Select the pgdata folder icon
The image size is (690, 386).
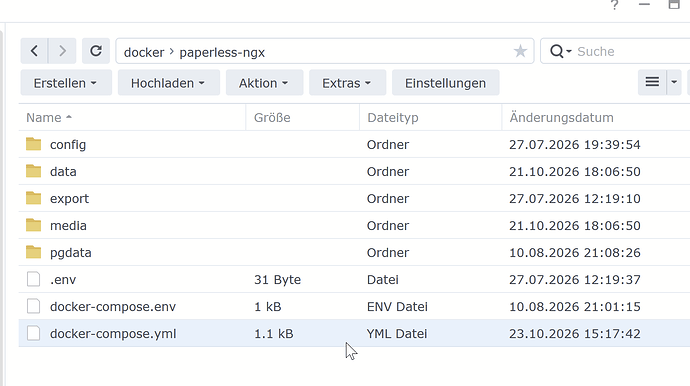[33, 252]
